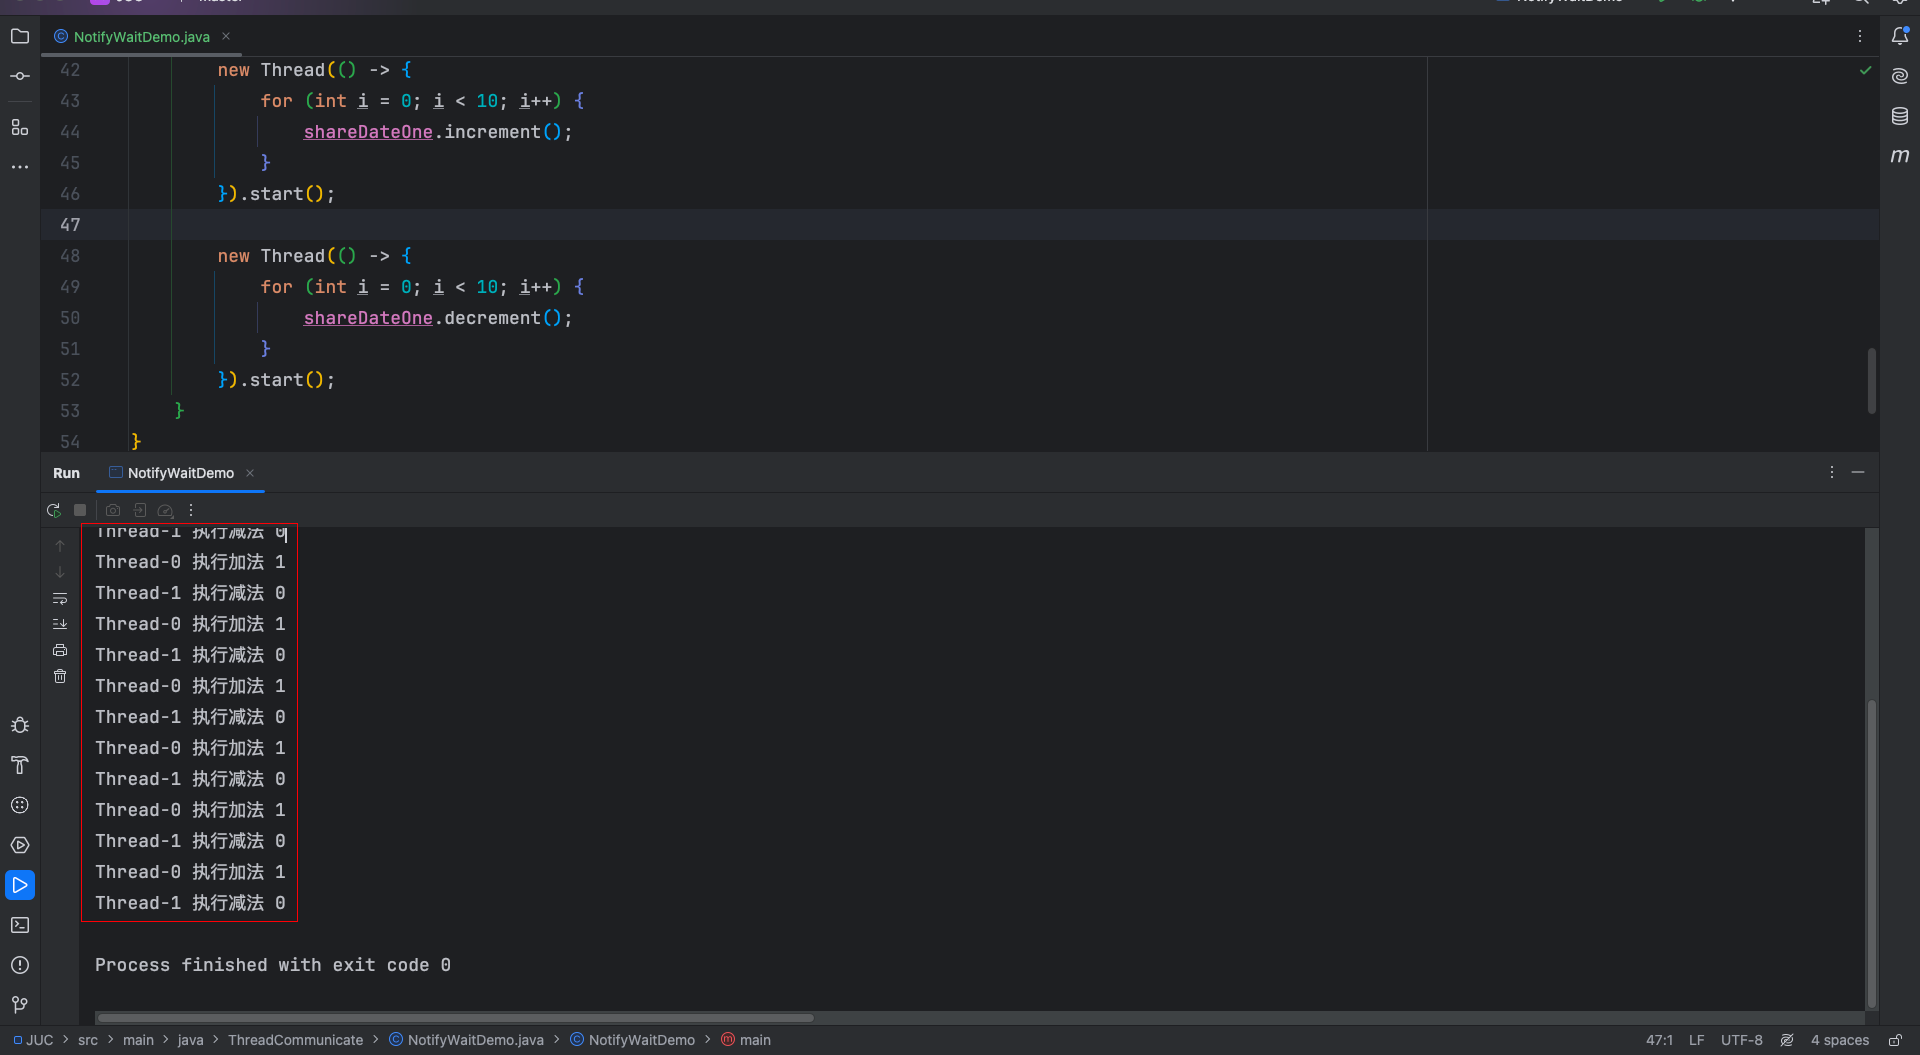
Task: Open the AI Assistant spiral icon
Action: (x=1900, y=76)
